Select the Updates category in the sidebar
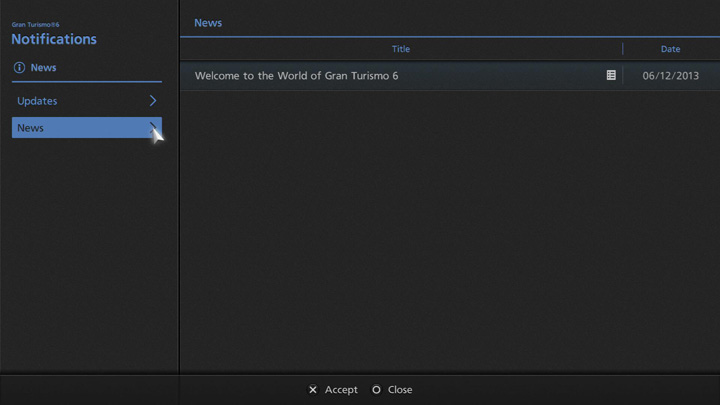 38,101
